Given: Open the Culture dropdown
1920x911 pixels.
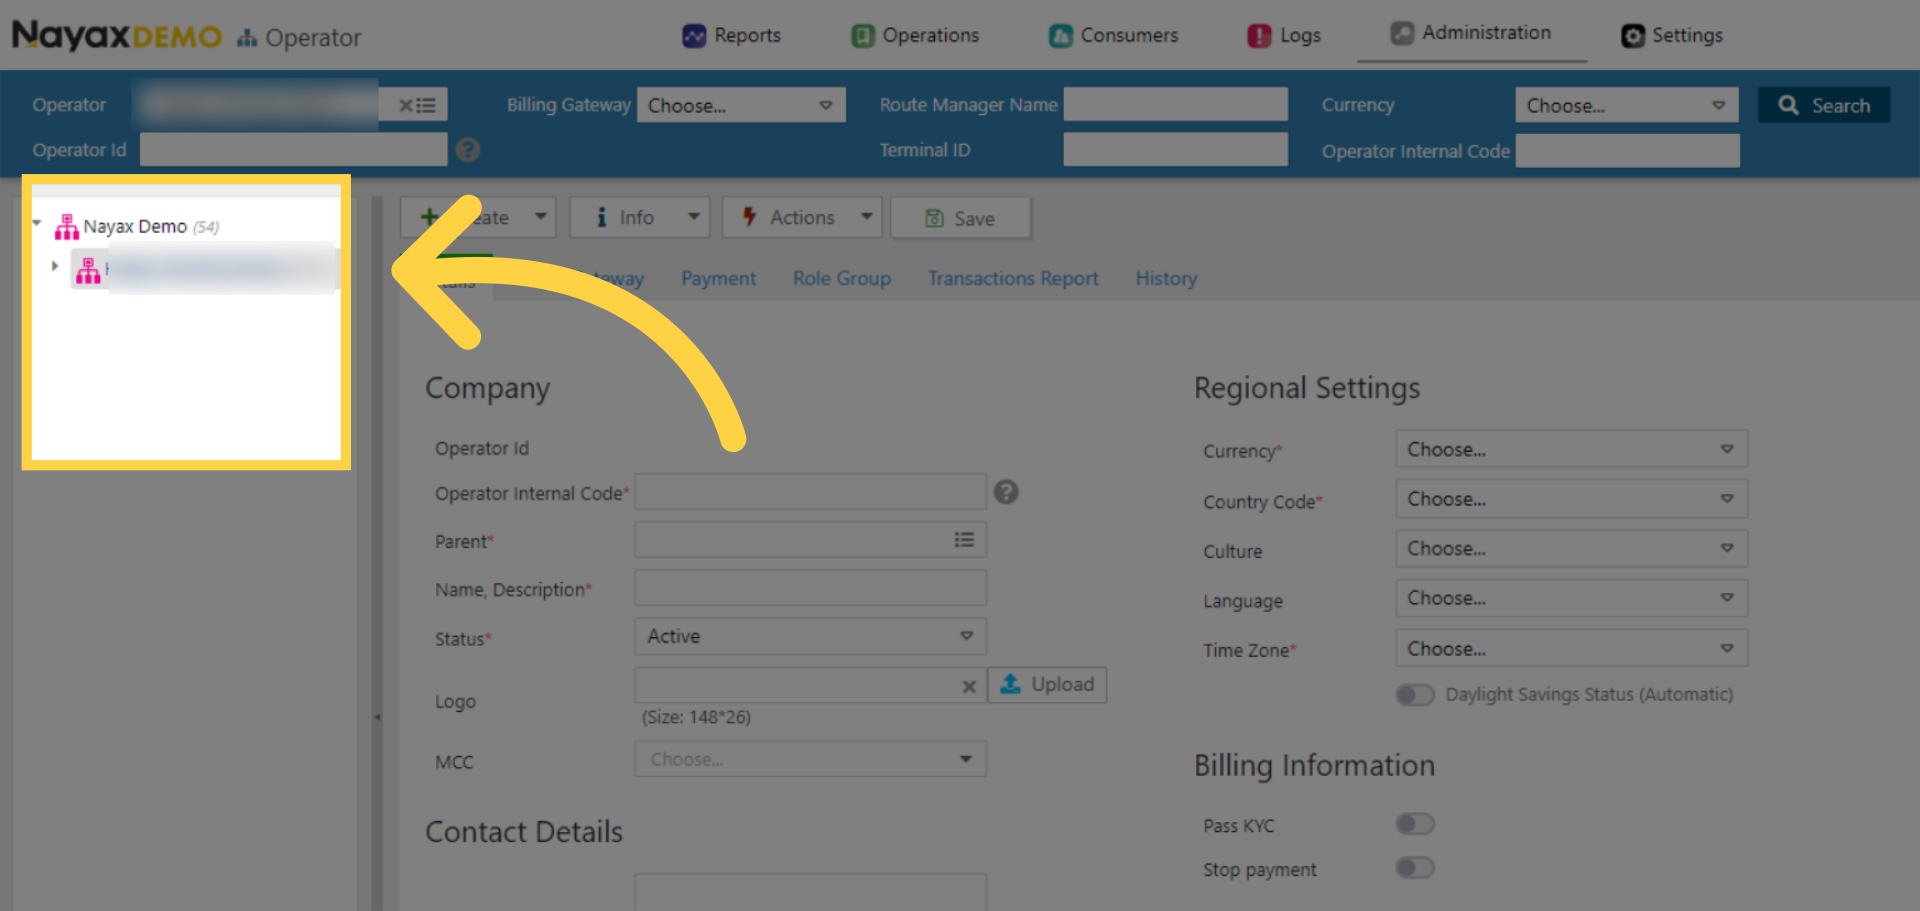Looking at the screenshot, I should [x=1571, y=548].
